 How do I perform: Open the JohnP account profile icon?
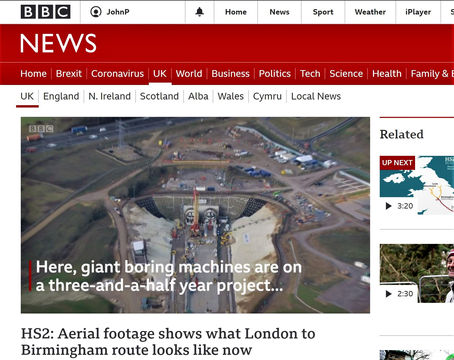[x=96, y=12]
